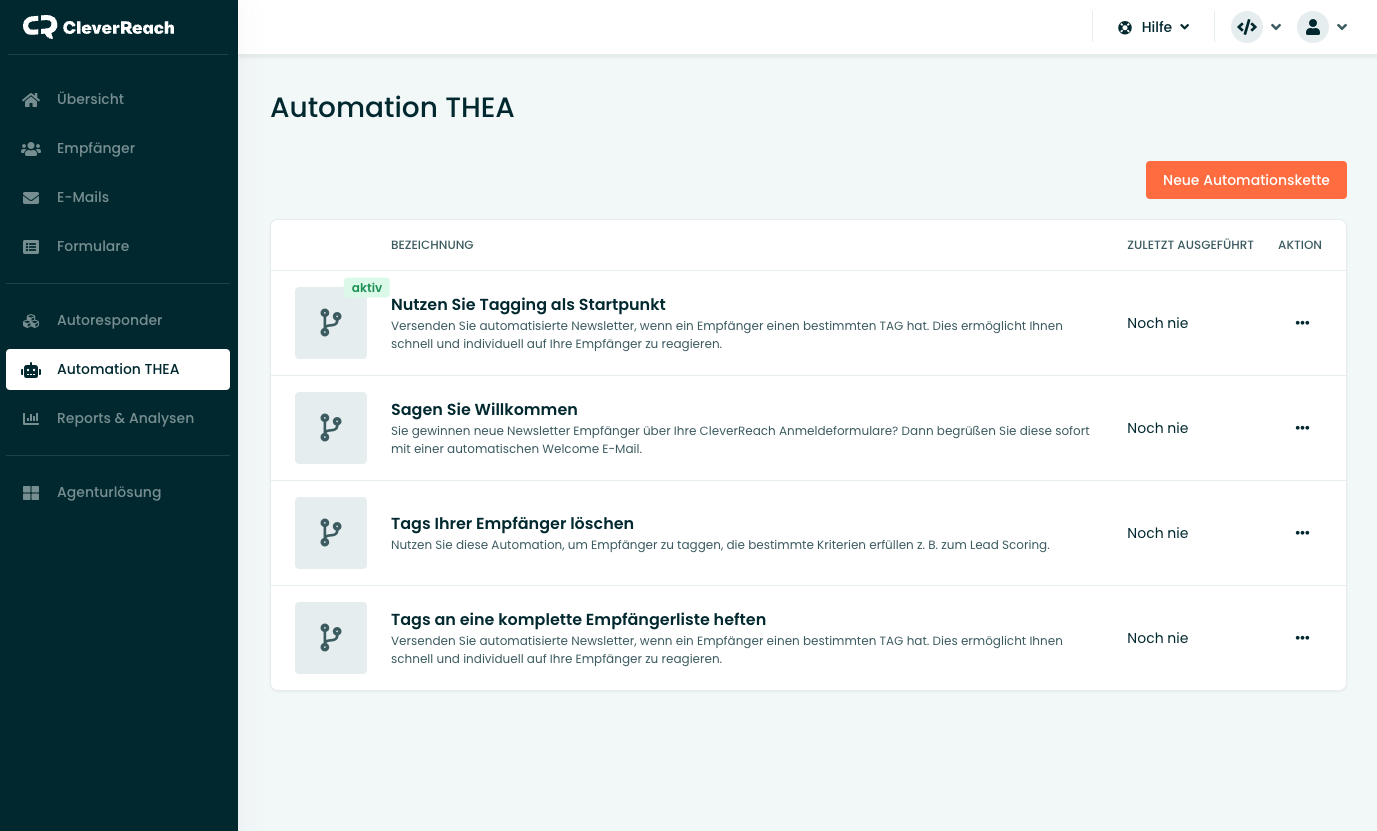Click the Formulare list icon

tap(31, 246)
